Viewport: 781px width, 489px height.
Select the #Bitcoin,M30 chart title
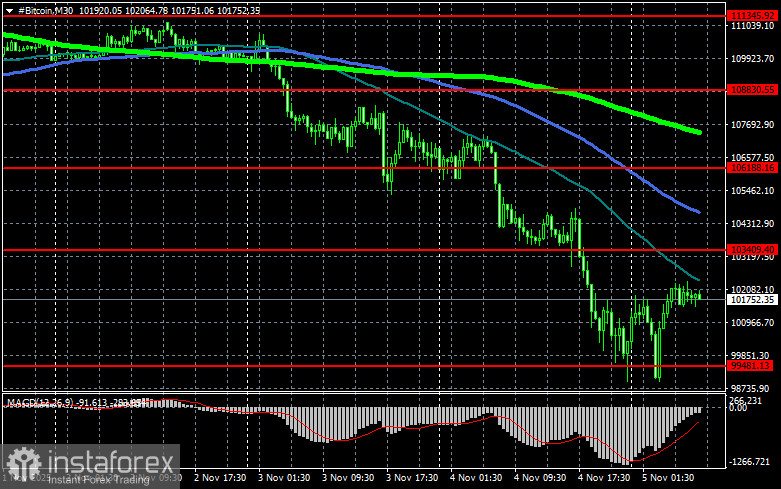[x=46, y=10]
